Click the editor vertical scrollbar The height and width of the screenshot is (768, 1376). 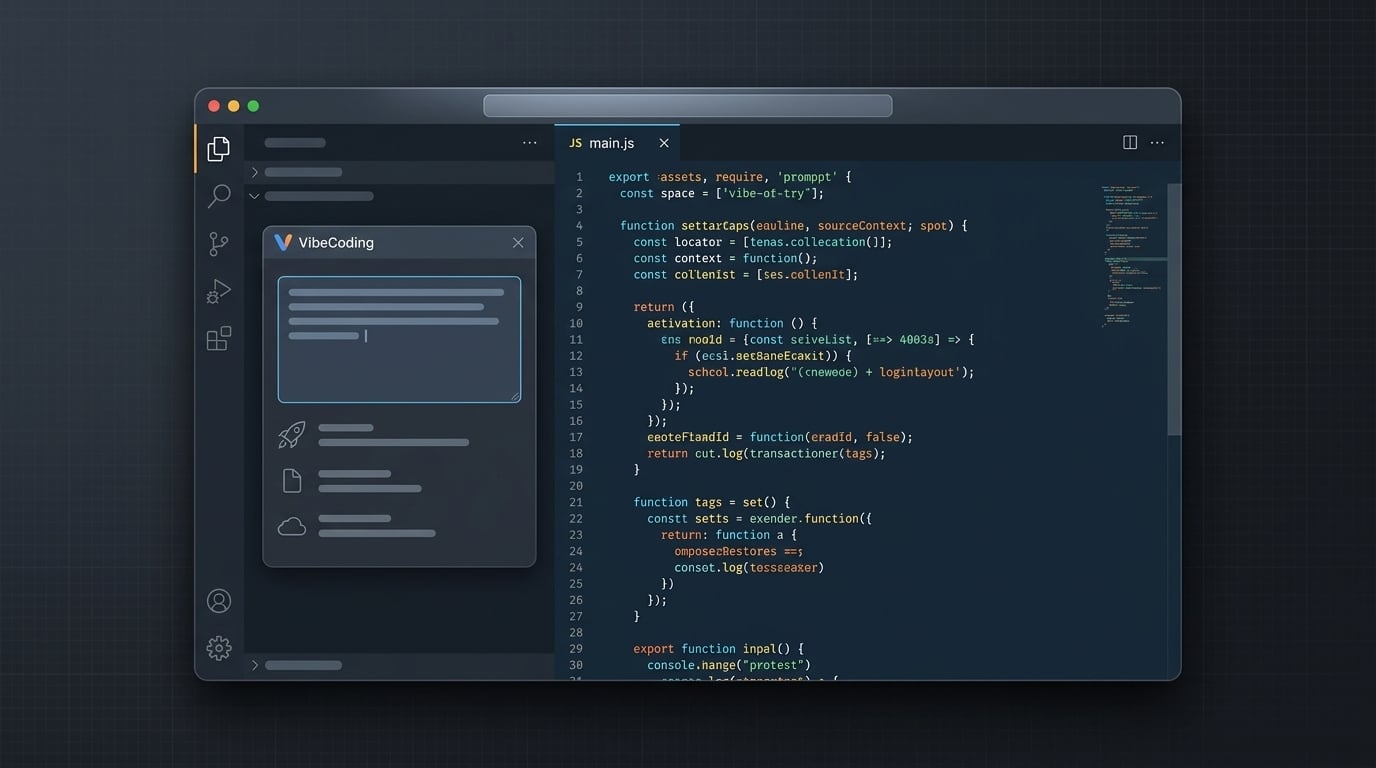click(x=1174, y=310)
